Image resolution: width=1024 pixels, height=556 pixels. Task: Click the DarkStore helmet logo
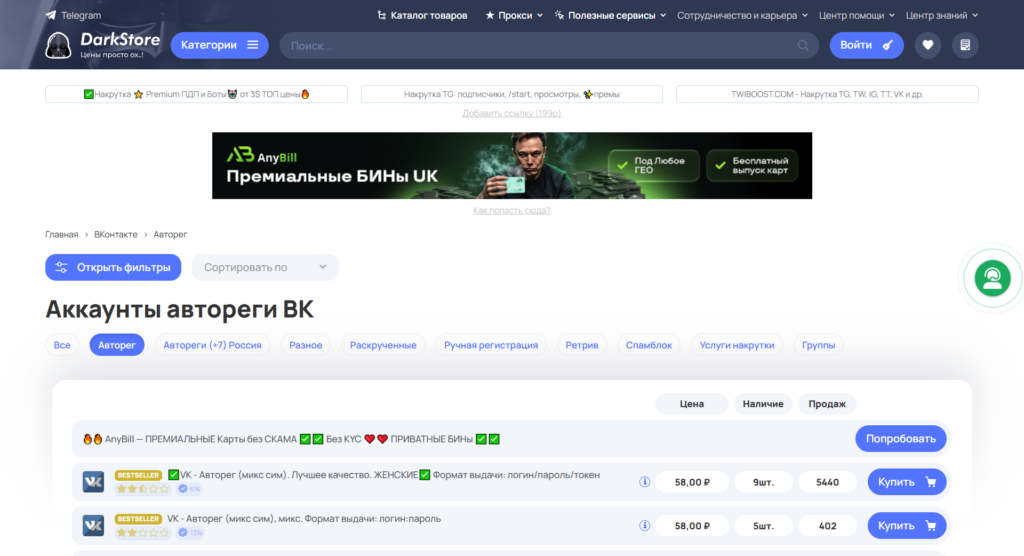58,46
